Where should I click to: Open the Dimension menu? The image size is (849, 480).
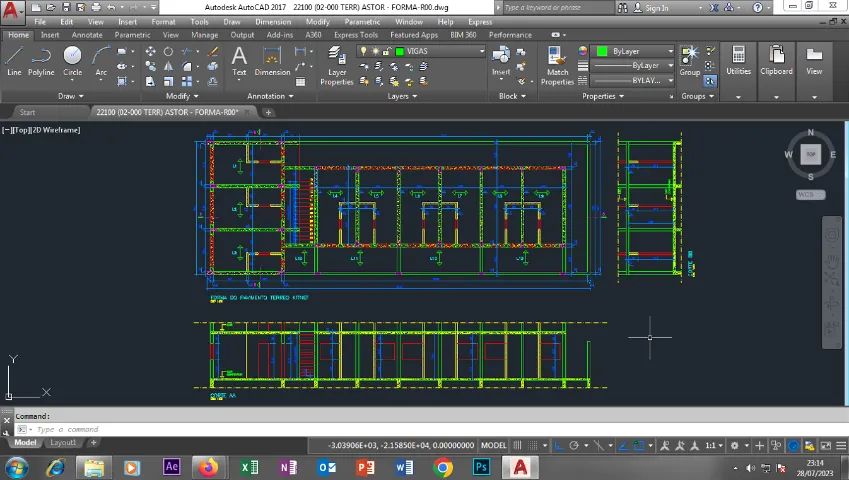tap(273, 22)
